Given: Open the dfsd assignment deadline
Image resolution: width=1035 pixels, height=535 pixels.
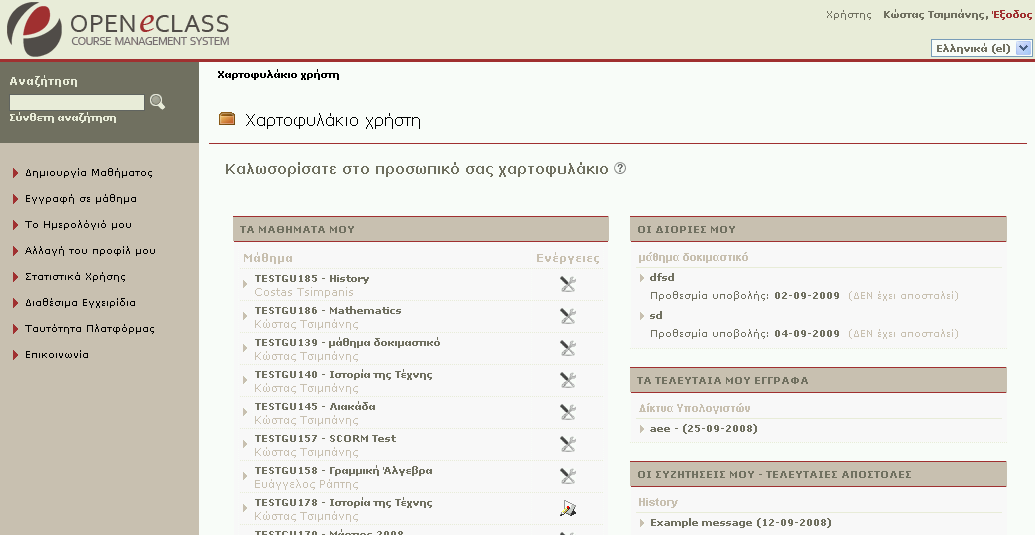Looking at the screenshot, I should (x=662, y=277).
